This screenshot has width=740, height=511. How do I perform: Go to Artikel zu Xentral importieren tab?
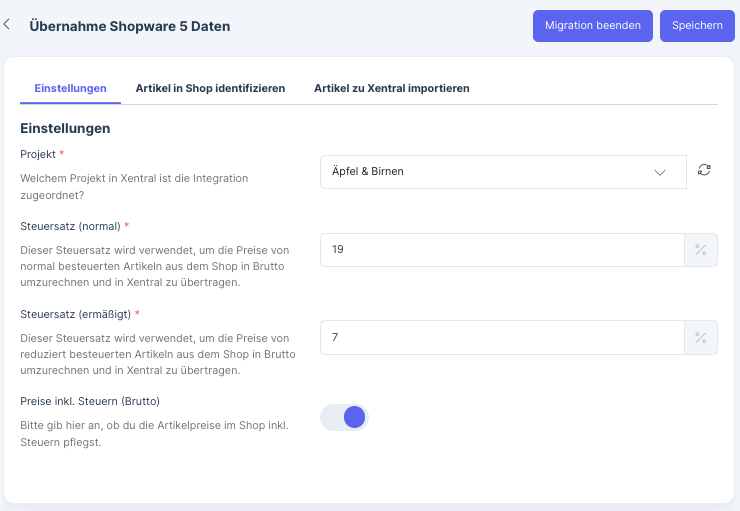click(391, 88)
